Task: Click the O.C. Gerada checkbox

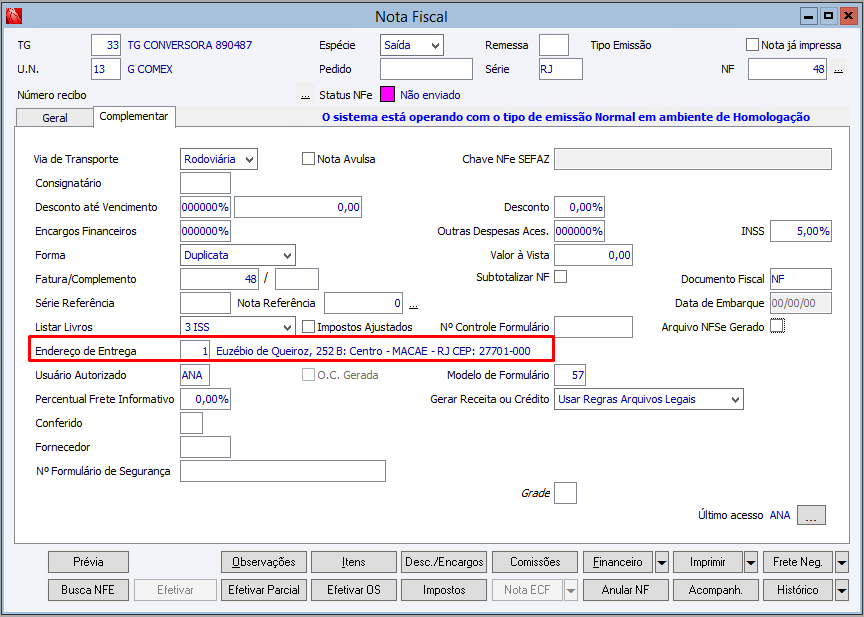Action: click(308, 375)
